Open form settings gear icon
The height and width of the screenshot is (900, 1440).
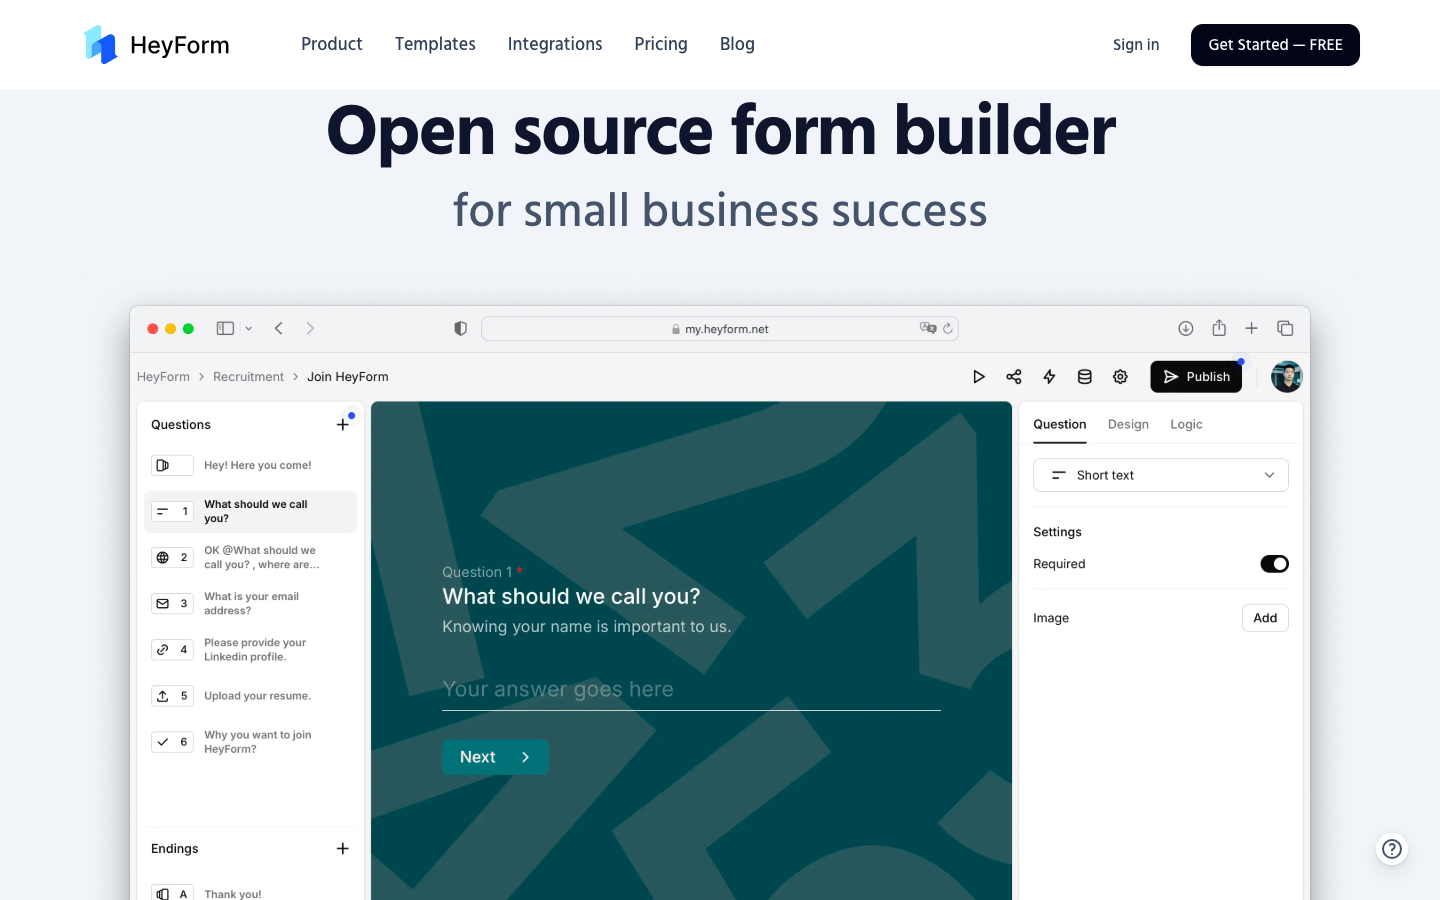coord(1120,377)
